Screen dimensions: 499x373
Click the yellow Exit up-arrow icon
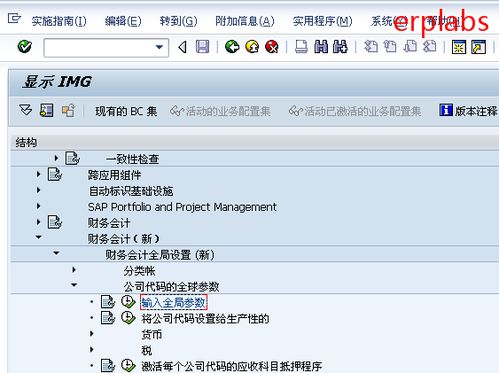coord(252,47)
